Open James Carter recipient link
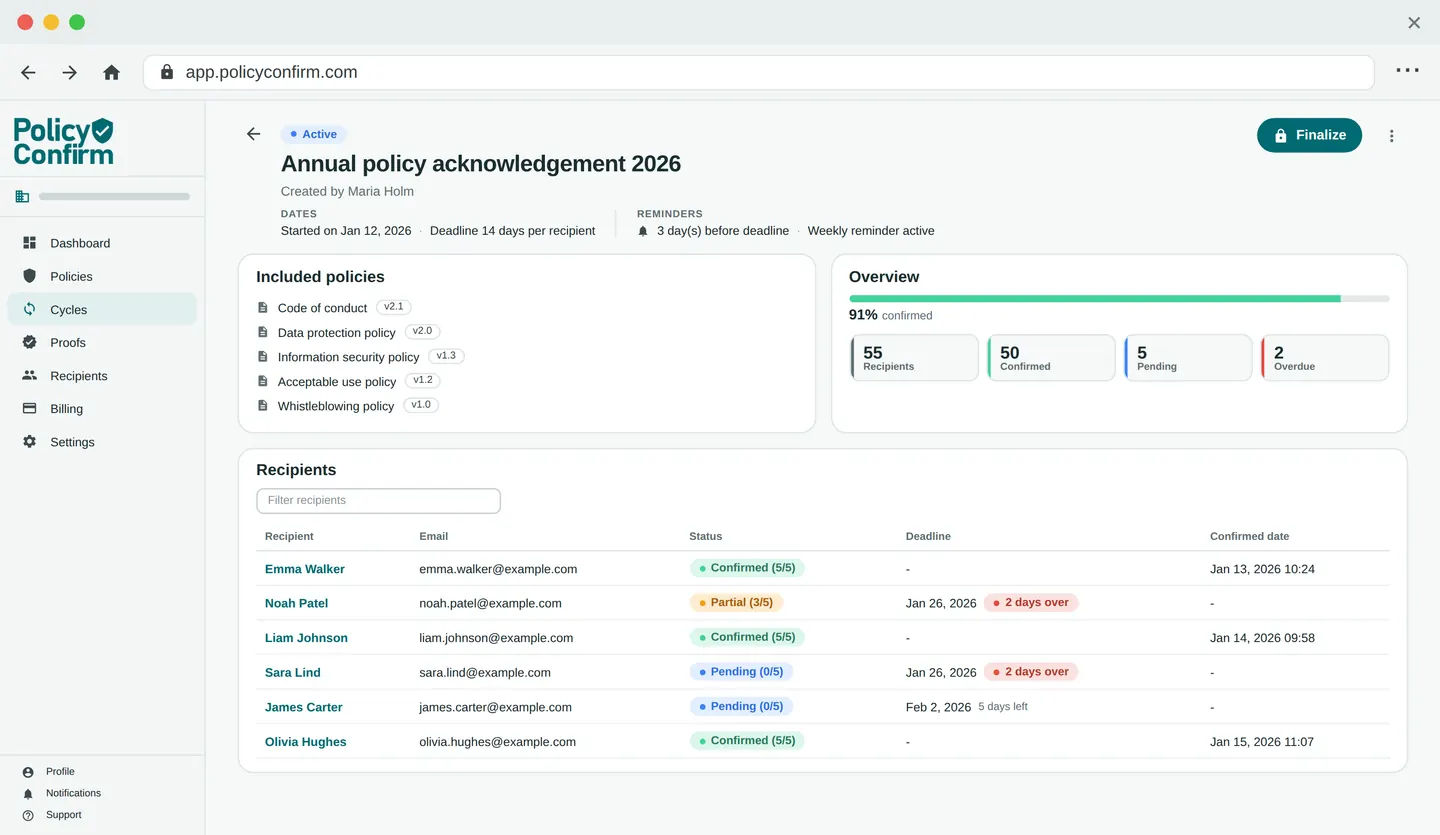1440x835 pixels. point(304,707)
